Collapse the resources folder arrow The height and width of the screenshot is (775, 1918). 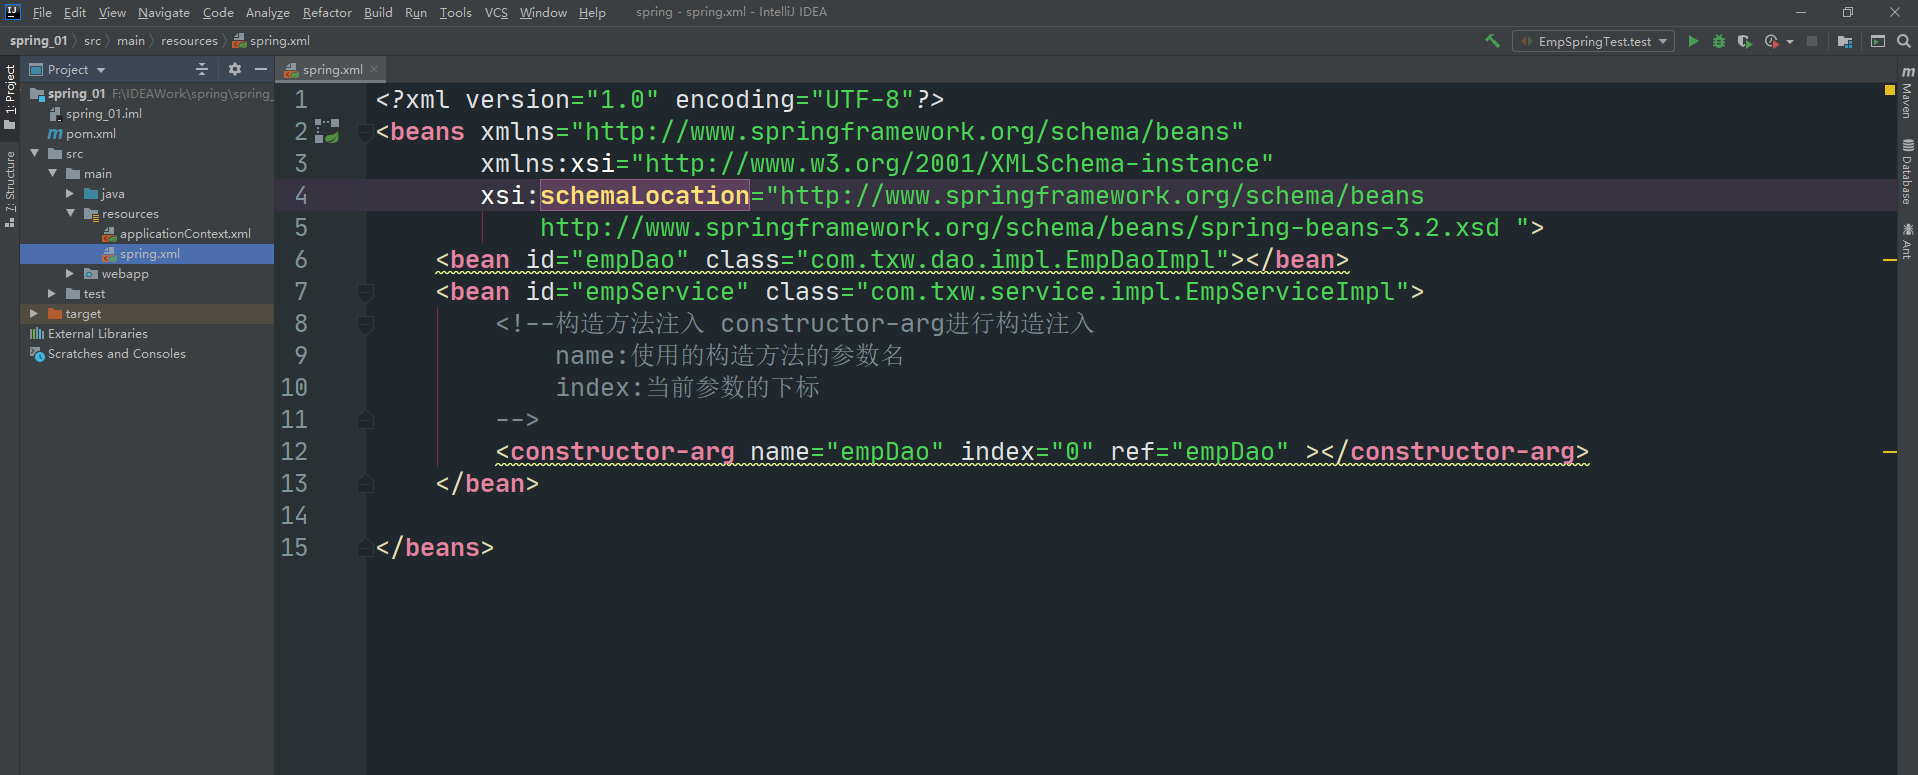click(x=71, y=213)
